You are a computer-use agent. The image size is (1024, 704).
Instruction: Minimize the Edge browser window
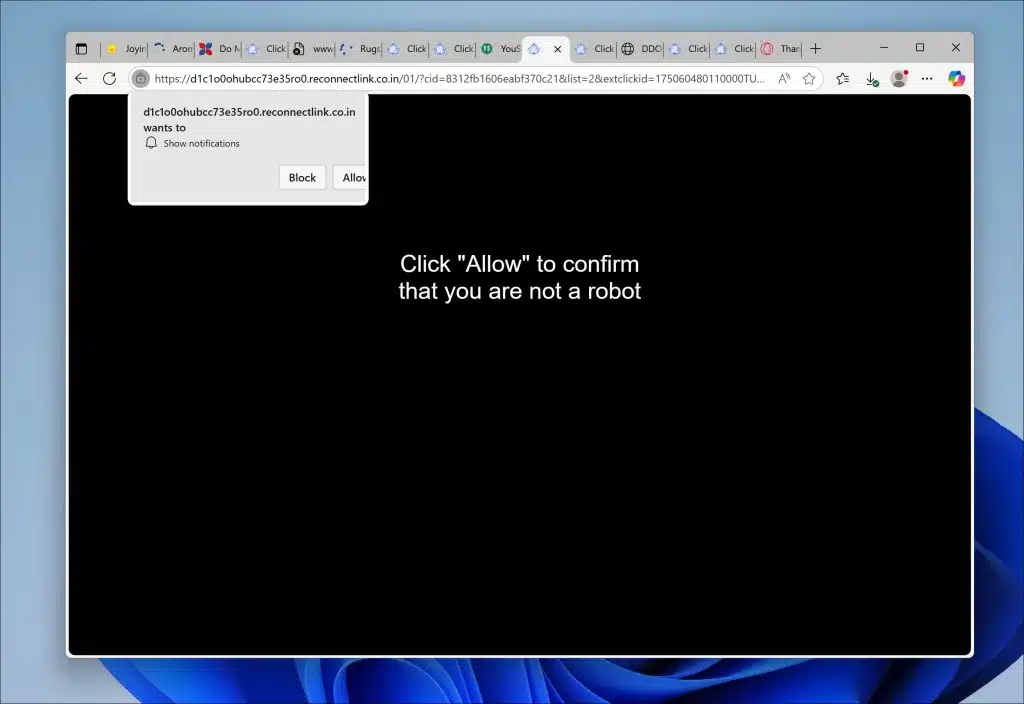click(x=884, y=48)
